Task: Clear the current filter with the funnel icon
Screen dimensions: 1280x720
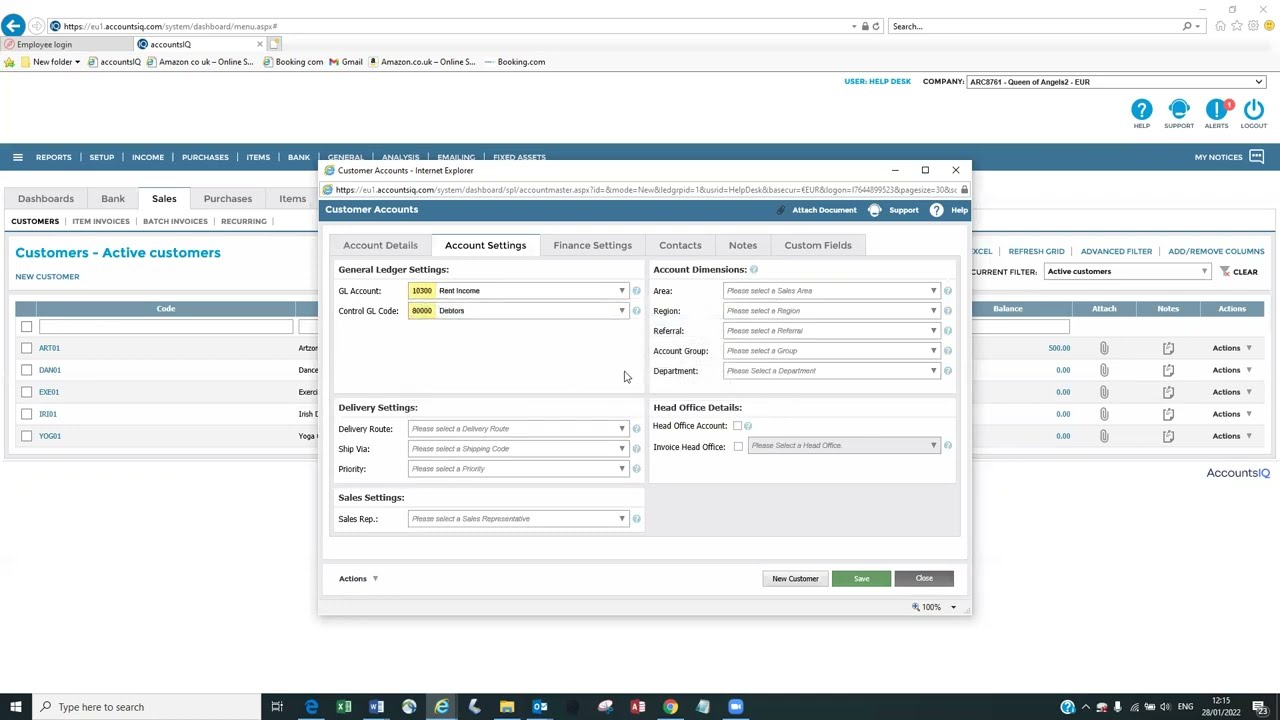Action: pos(1226,271)
